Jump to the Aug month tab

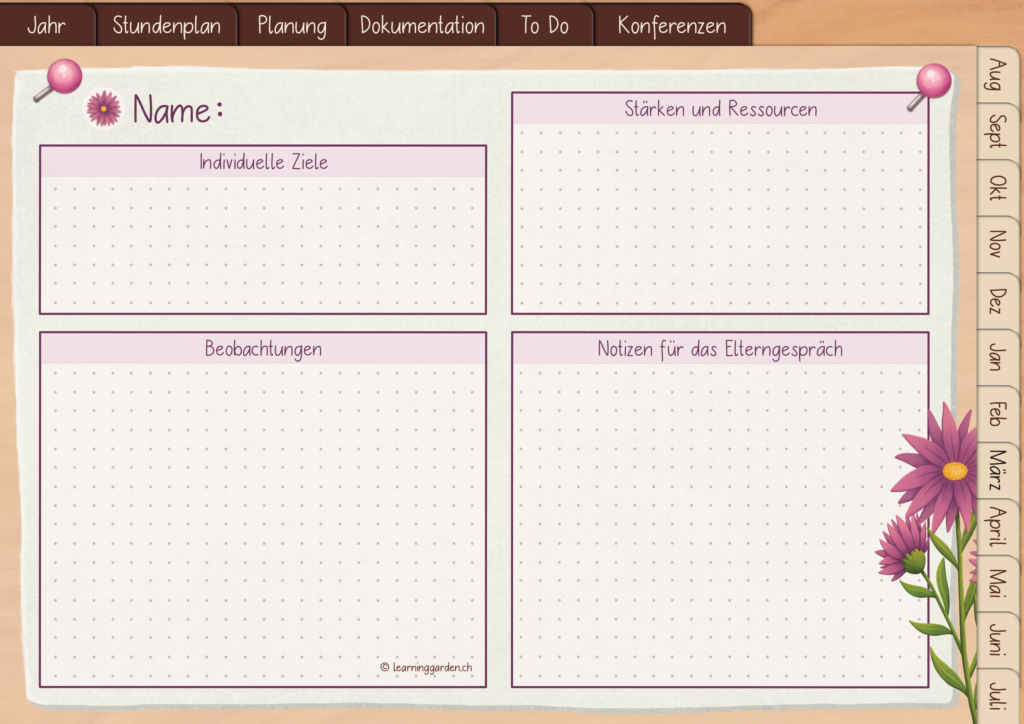[997, 74]
